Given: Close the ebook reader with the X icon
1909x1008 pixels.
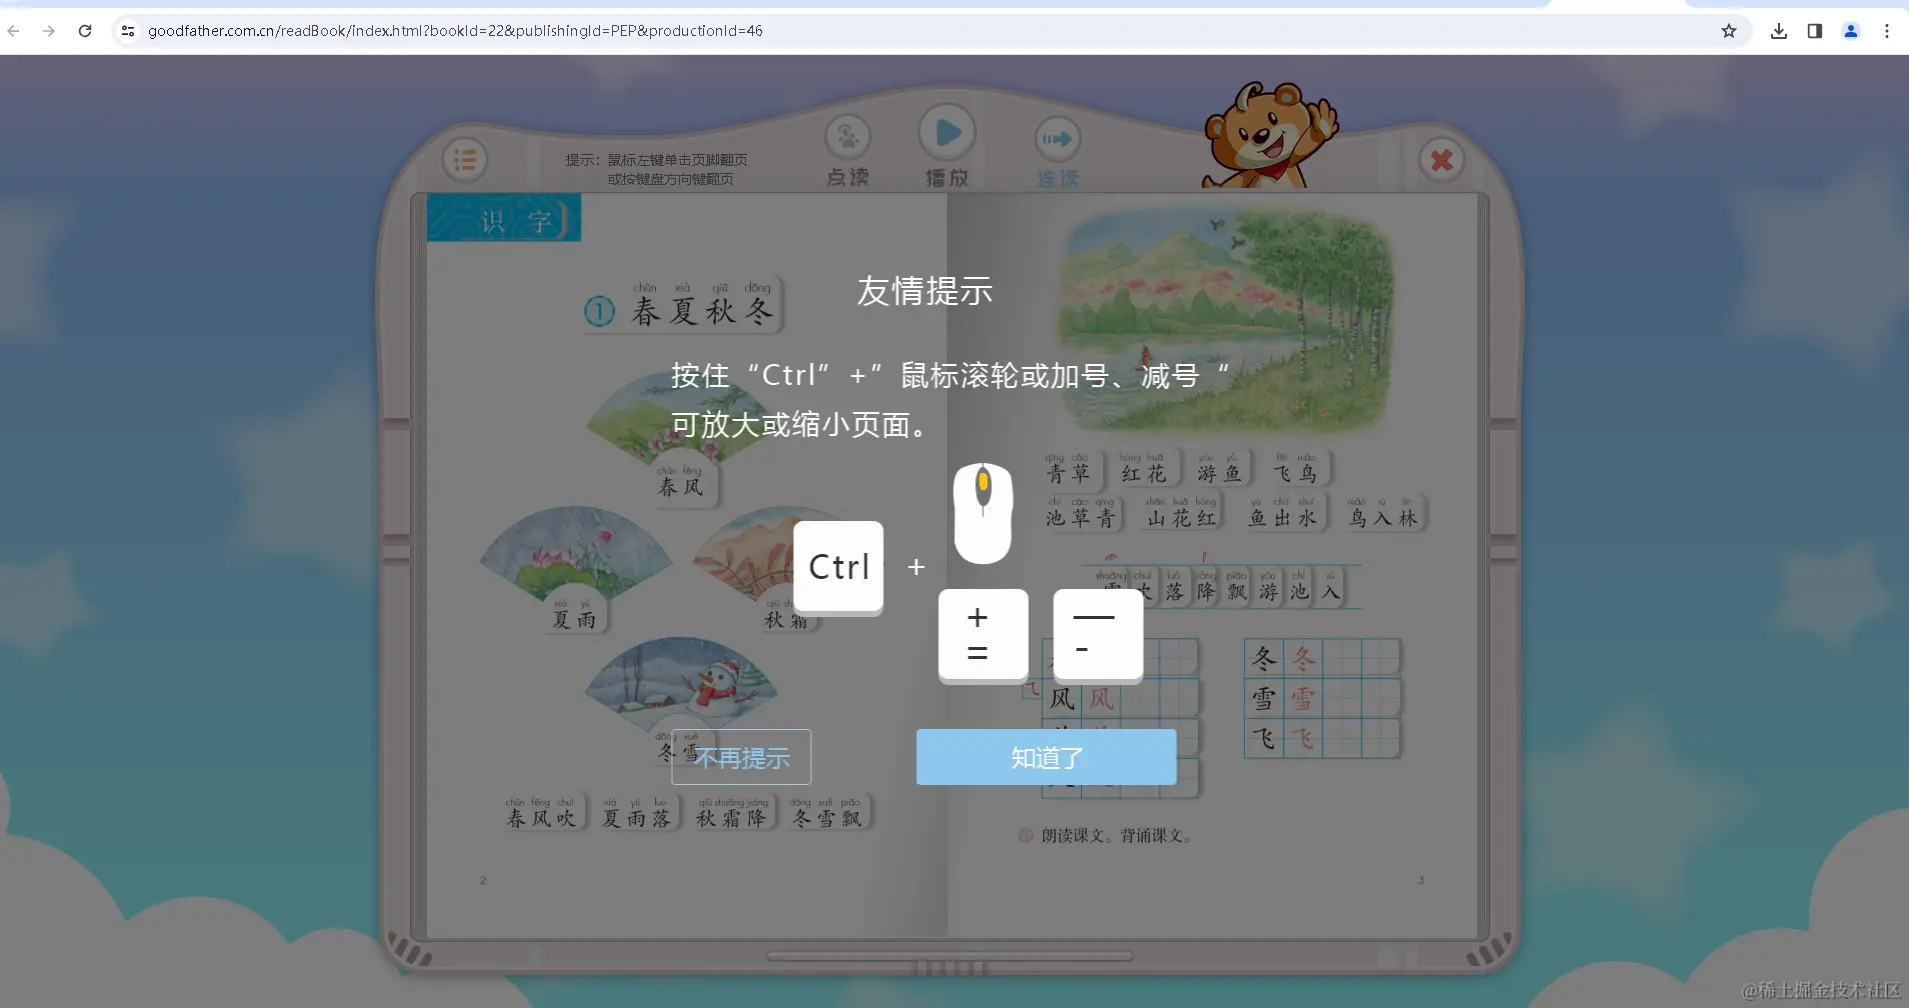Looking at the screenshot, I should 1440,158.
